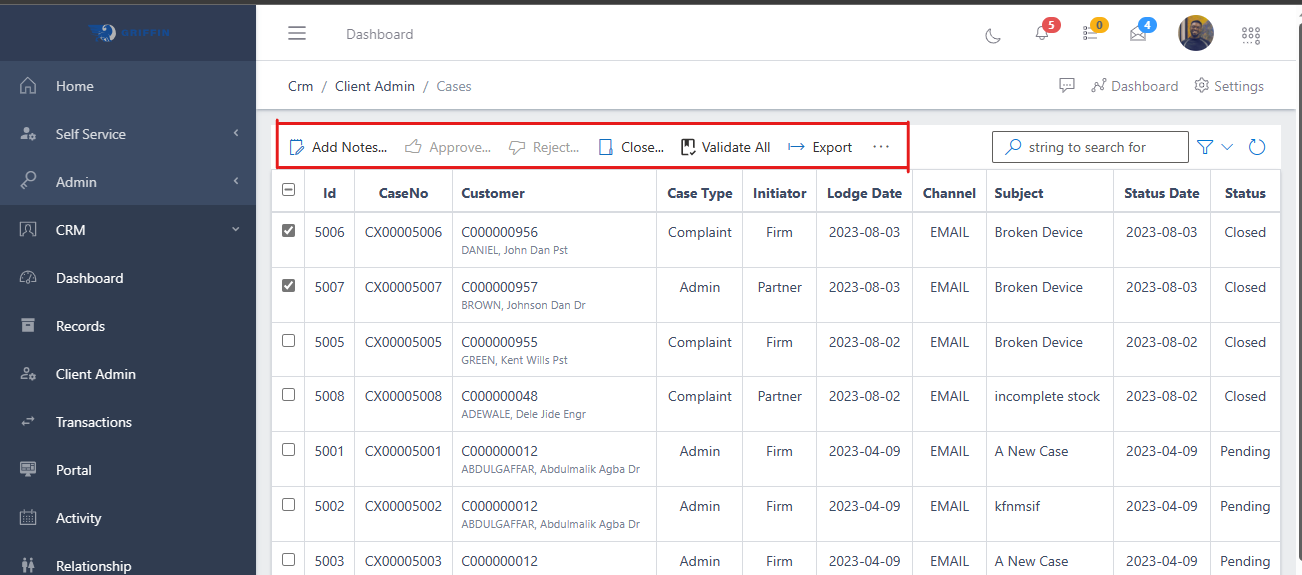Click the Portal monitor icon
This screenshot has height=575, width=1302.
coord(28,469)
